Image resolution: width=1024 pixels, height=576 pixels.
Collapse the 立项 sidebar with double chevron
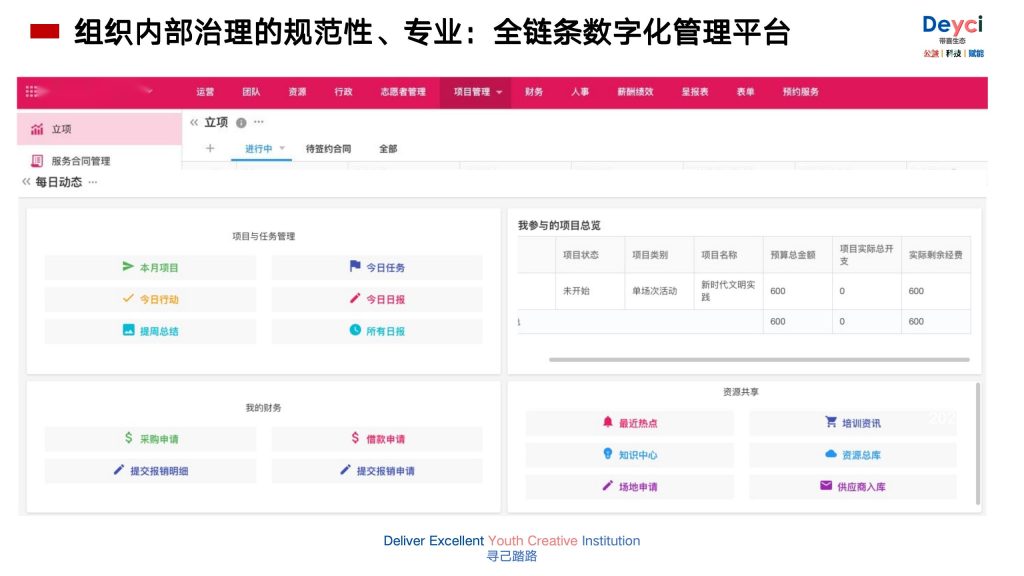pyautogui.click(x=194, y=122)
